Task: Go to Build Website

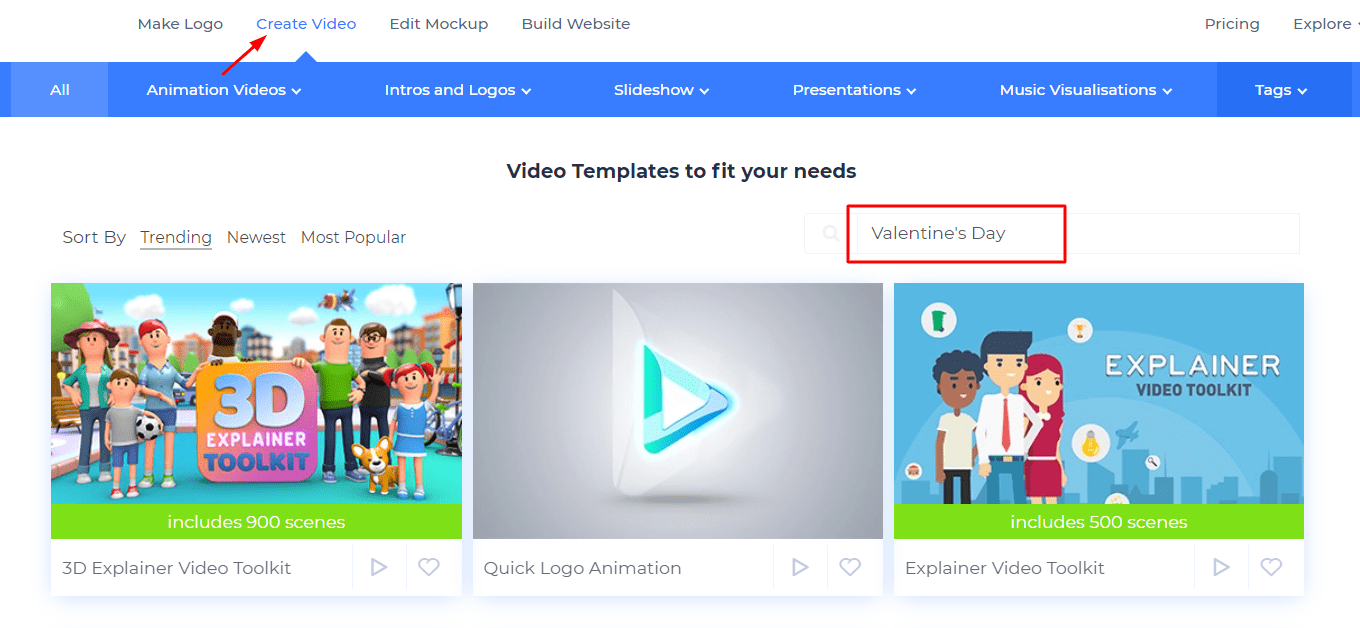Action: tap(575, 23)
